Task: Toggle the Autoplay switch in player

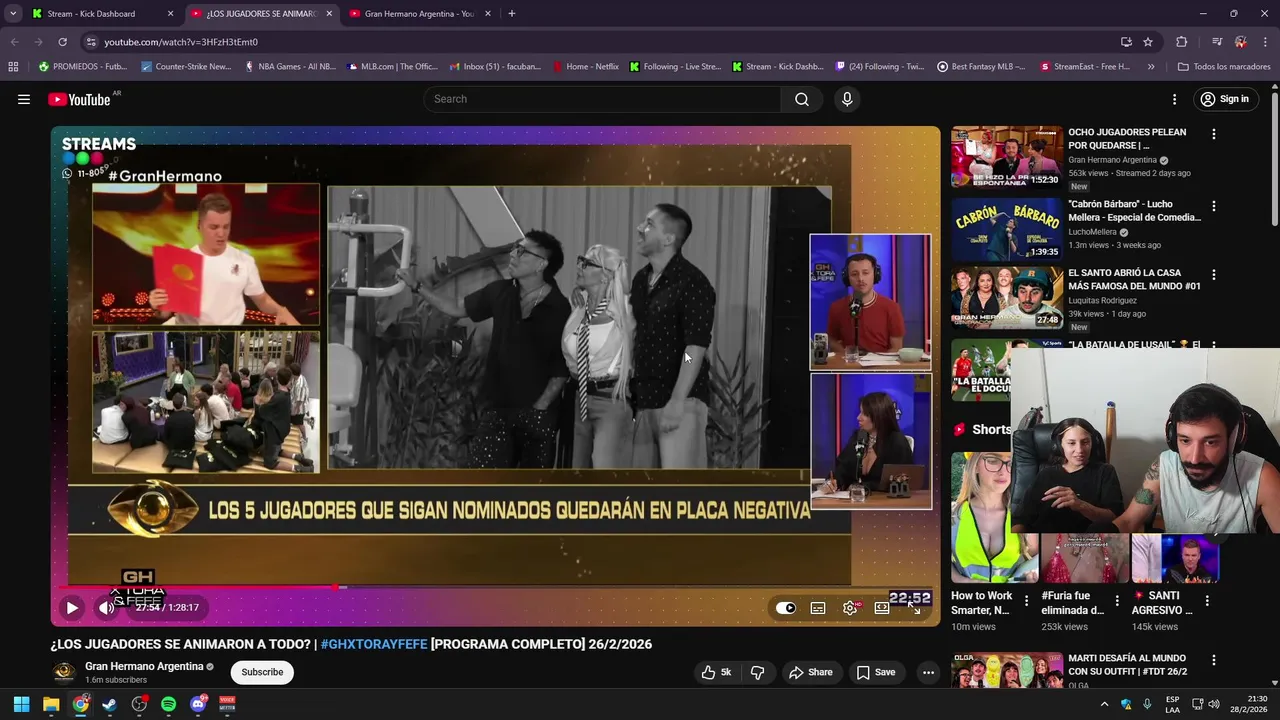Action: click(786, 607)
